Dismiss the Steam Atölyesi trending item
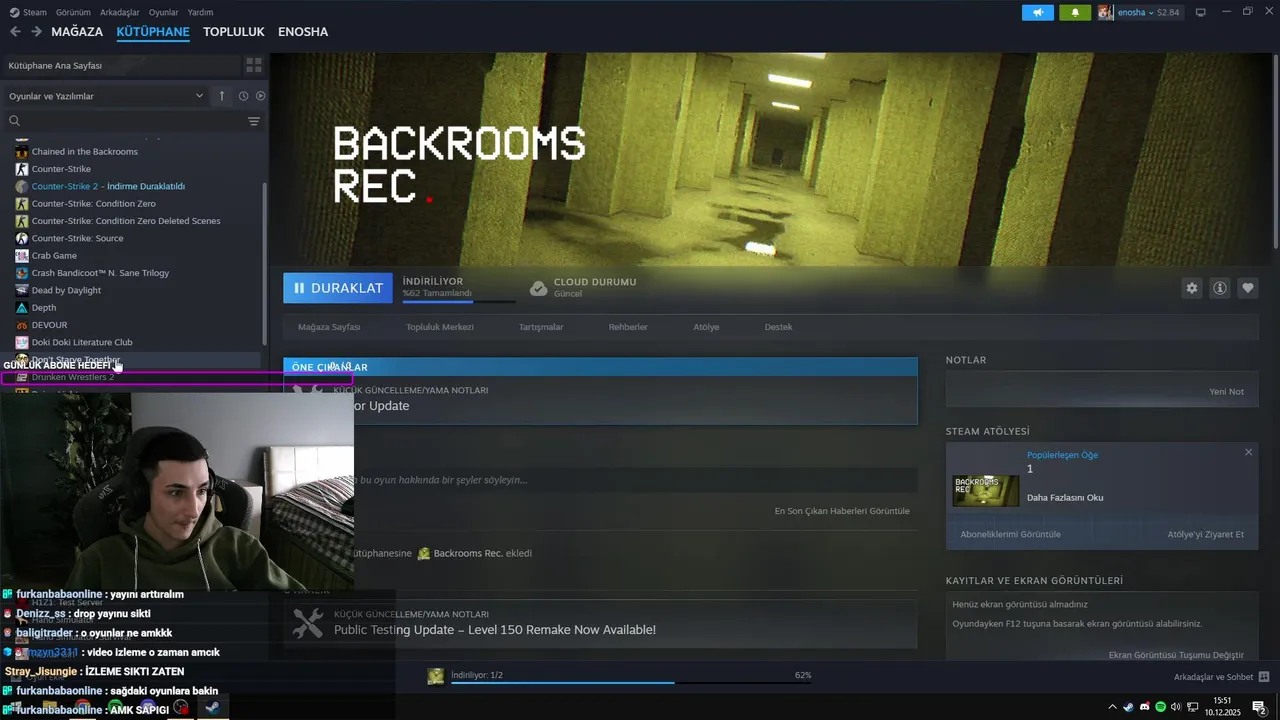Screen dimensions: 1280x720 click(1248, 453)
